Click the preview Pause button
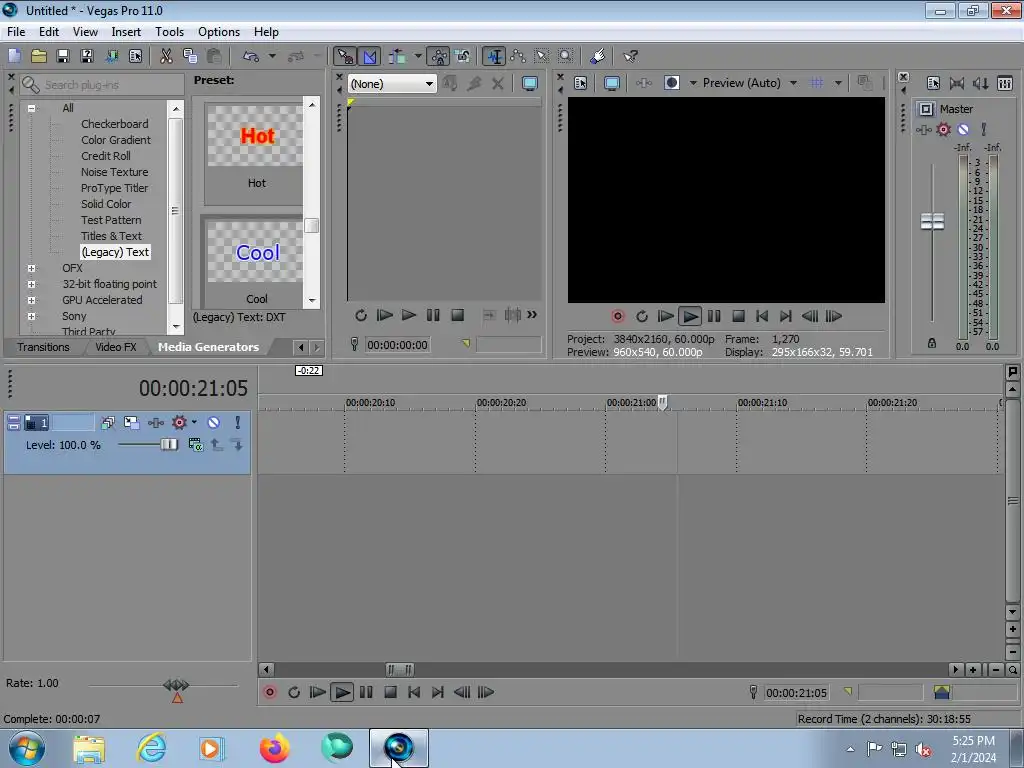The image size is (1024, 768). pos(714,316)
